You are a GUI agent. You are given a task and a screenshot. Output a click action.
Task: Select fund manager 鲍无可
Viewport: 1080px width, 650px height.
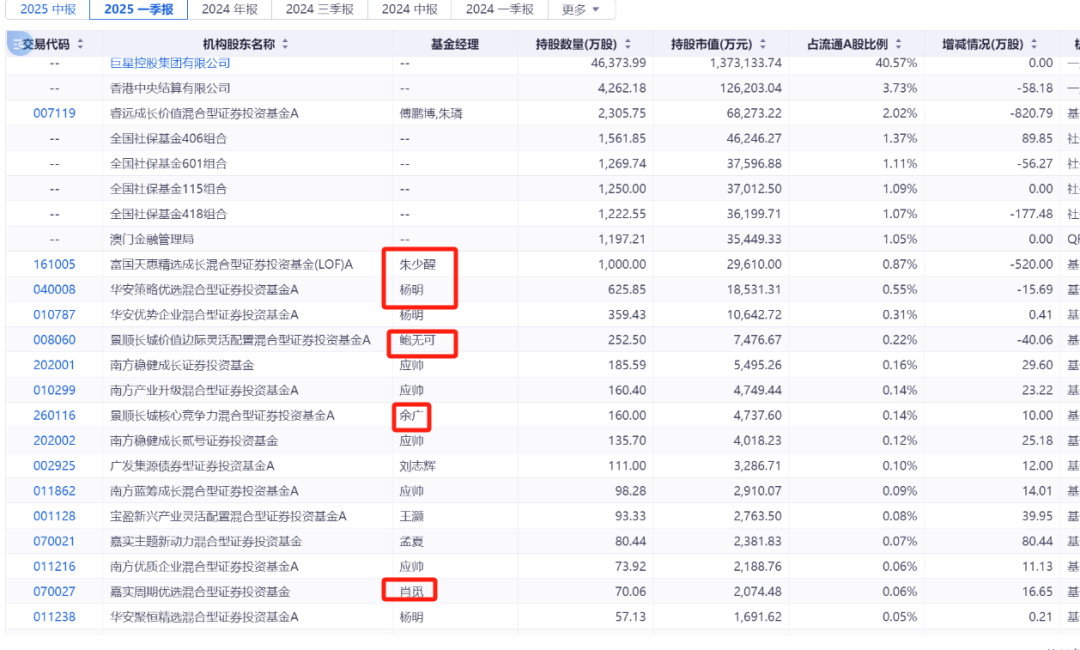[417, 339]
